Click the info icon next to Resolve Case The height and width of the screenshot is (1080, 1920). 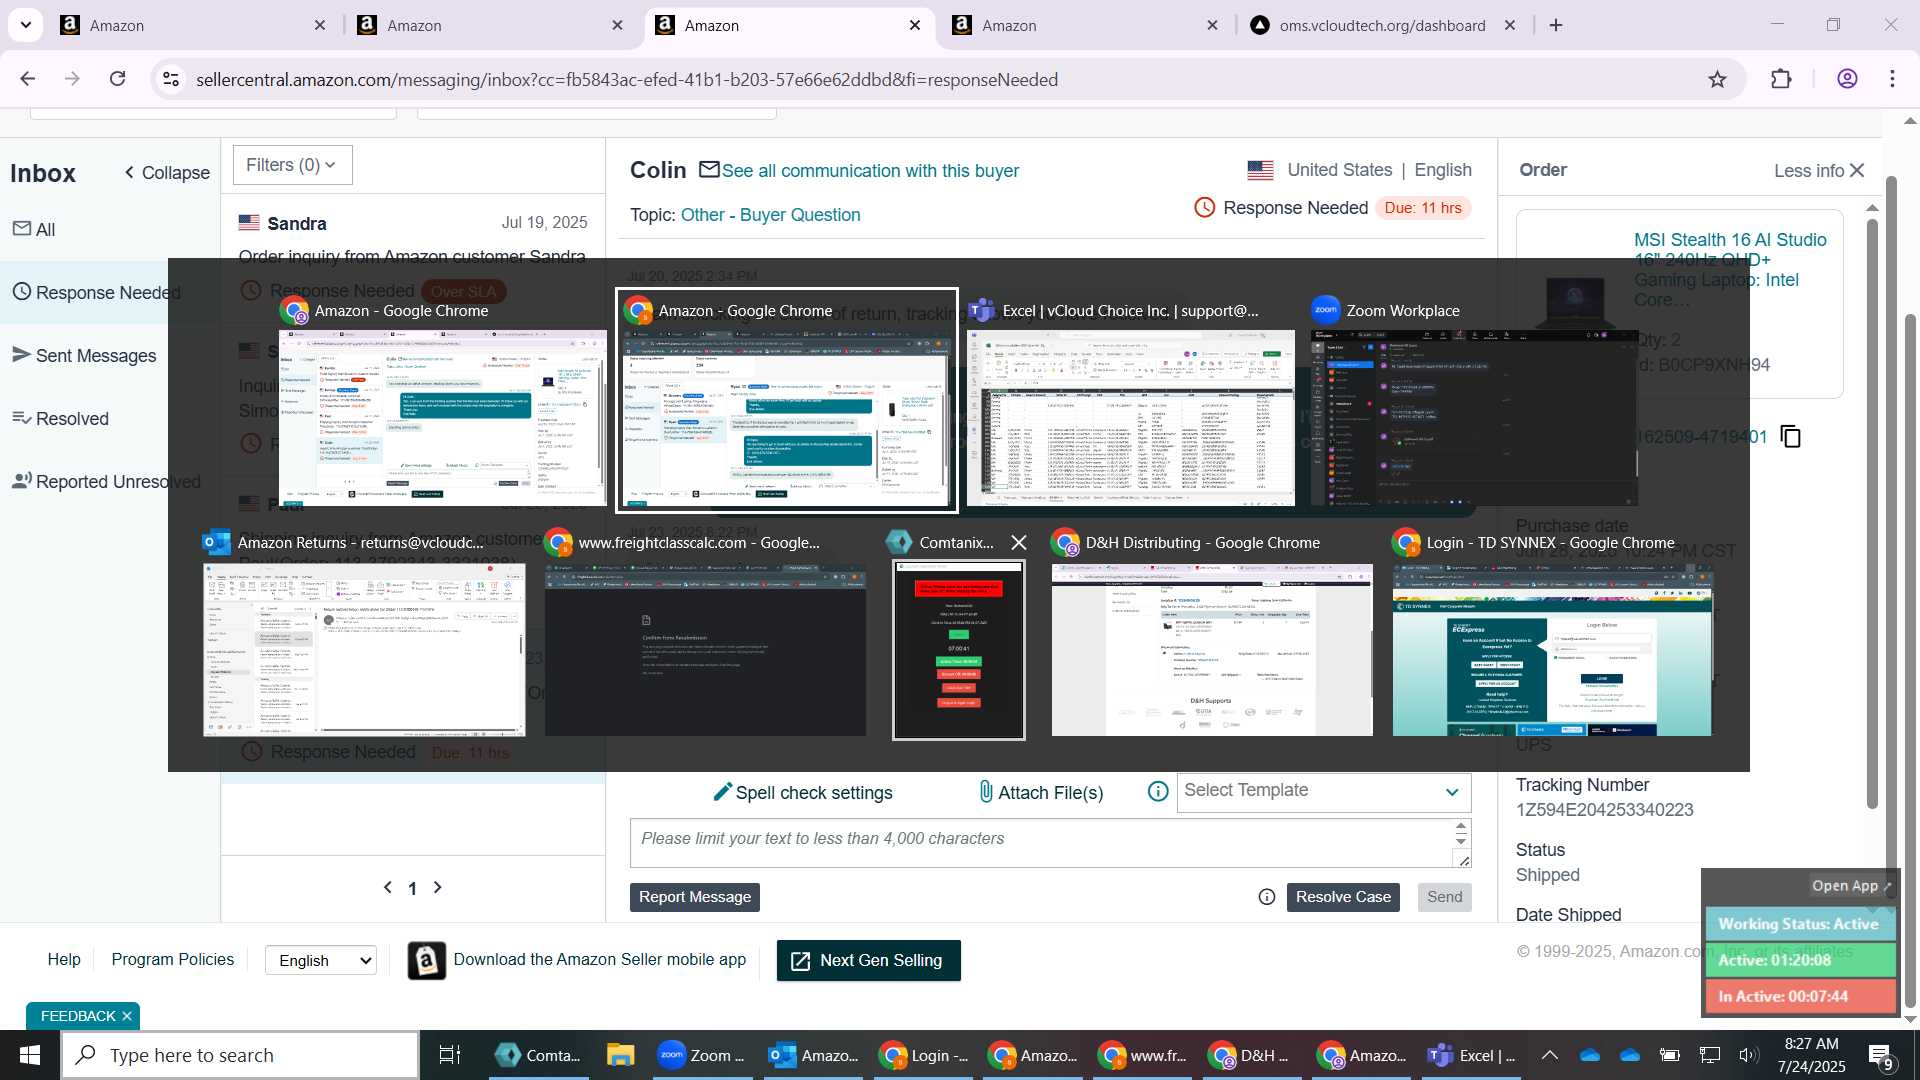tap(1267, 897)
